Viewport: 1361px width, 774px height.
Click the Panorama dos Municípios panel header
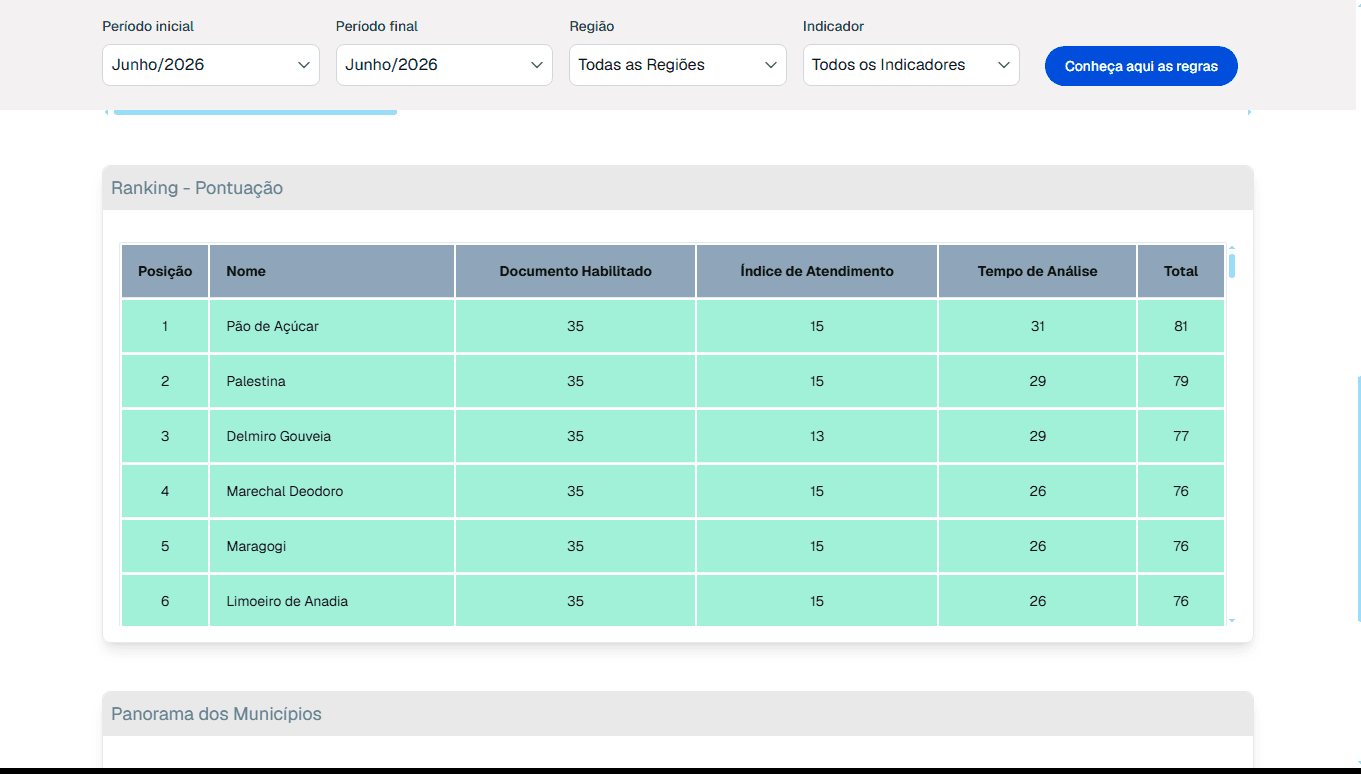click(678, 714)
